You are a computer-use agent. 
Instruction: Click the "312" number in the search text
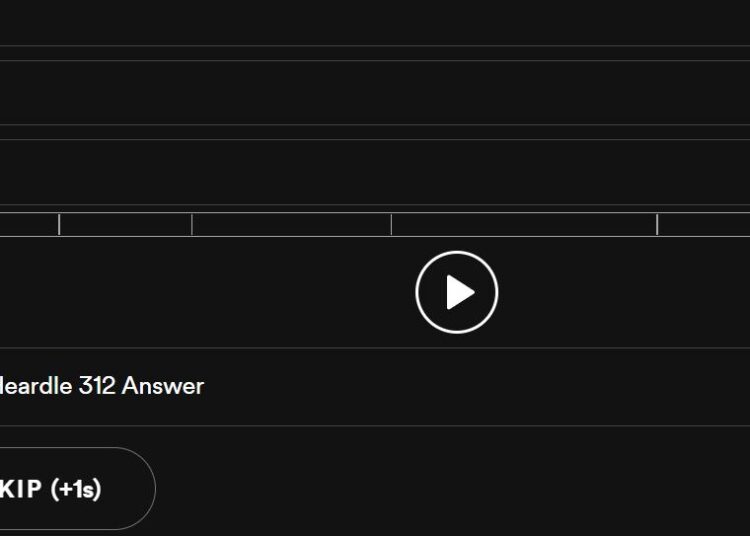pyautogui.click(x=97, y=386)
